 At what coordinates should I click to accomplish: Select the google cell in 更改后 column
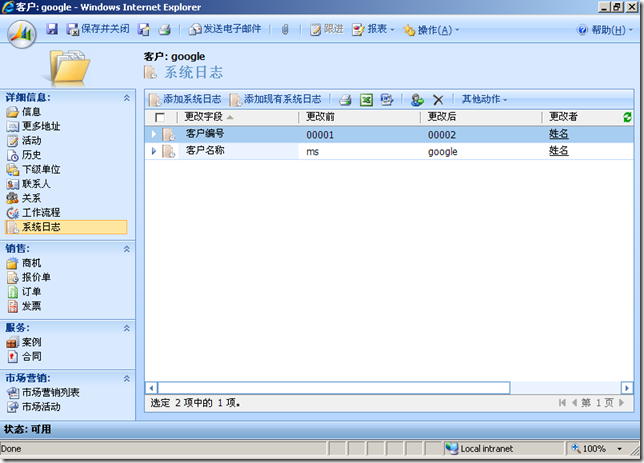442,152
